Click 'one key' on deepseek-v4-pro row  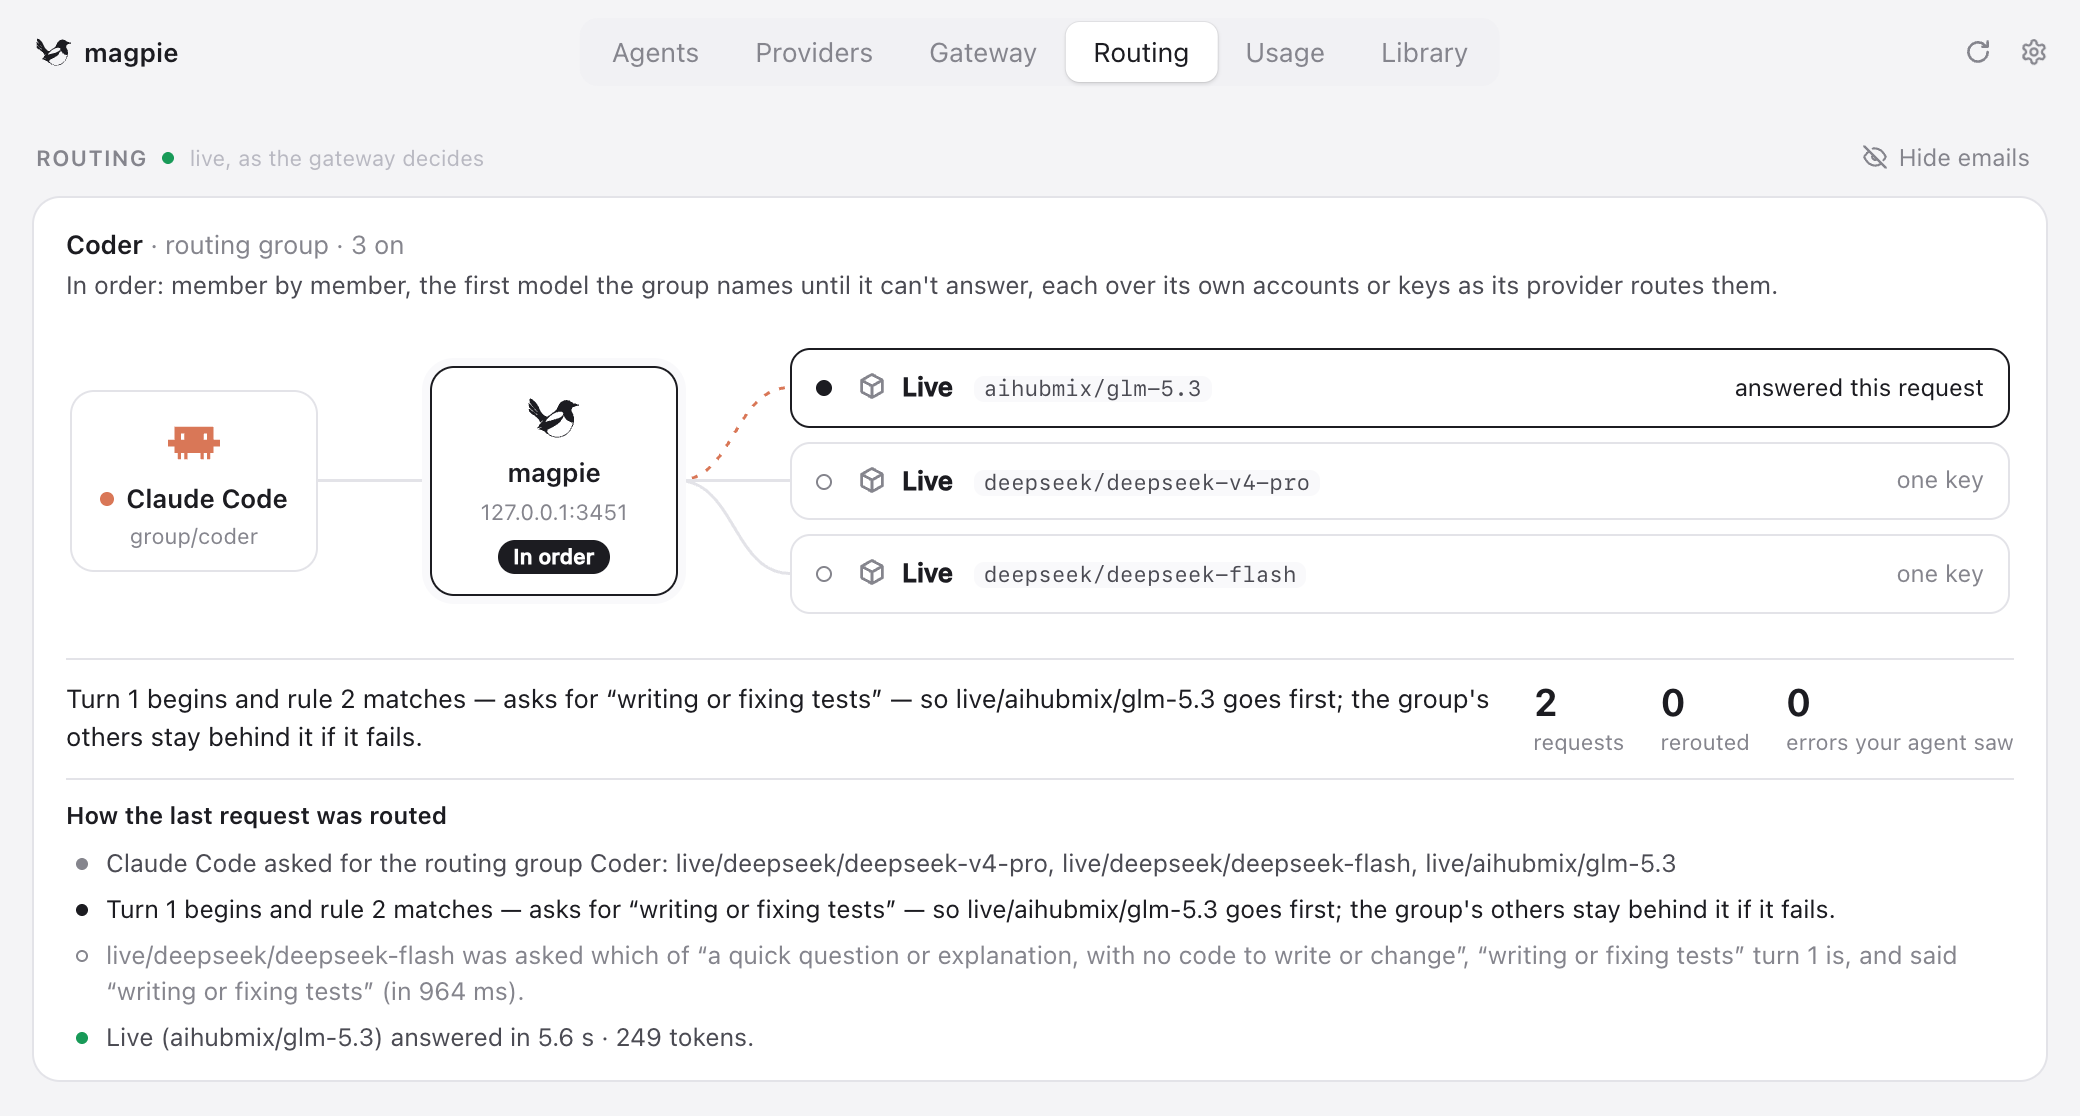pyautogui.click(x=1939, y=480)
